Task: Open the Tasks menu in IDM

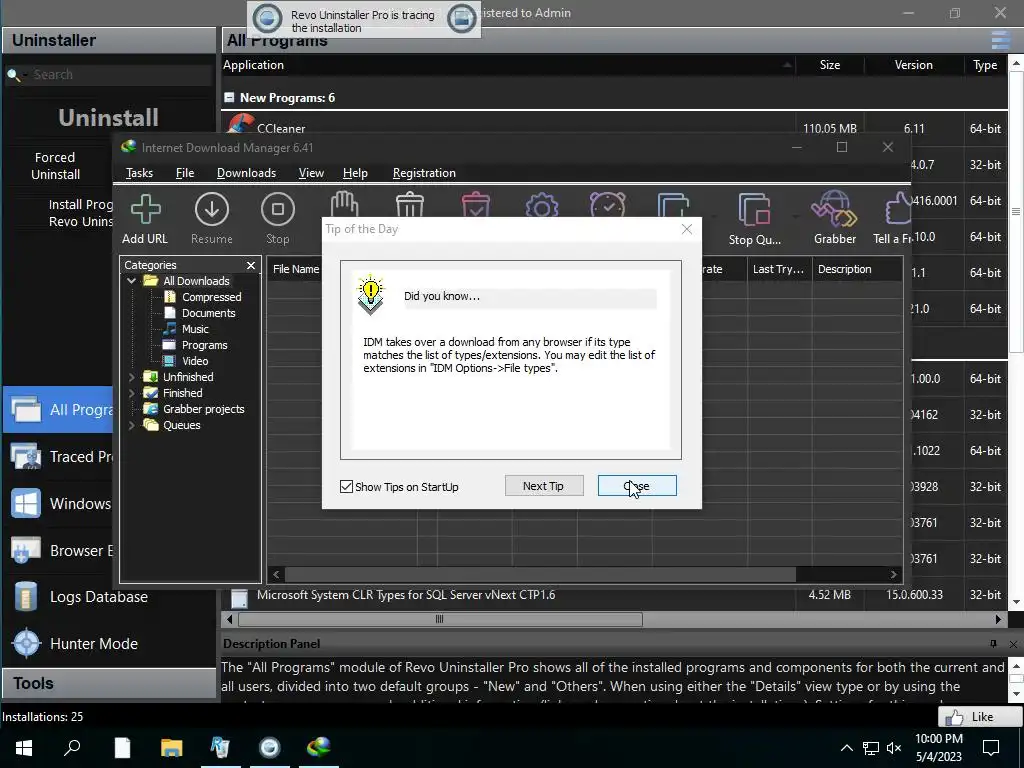Action: click(139, 173)
